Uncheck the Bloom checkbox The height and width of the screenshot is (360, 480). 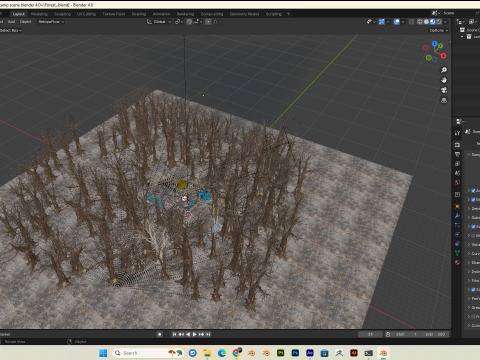tap(473, 200)
